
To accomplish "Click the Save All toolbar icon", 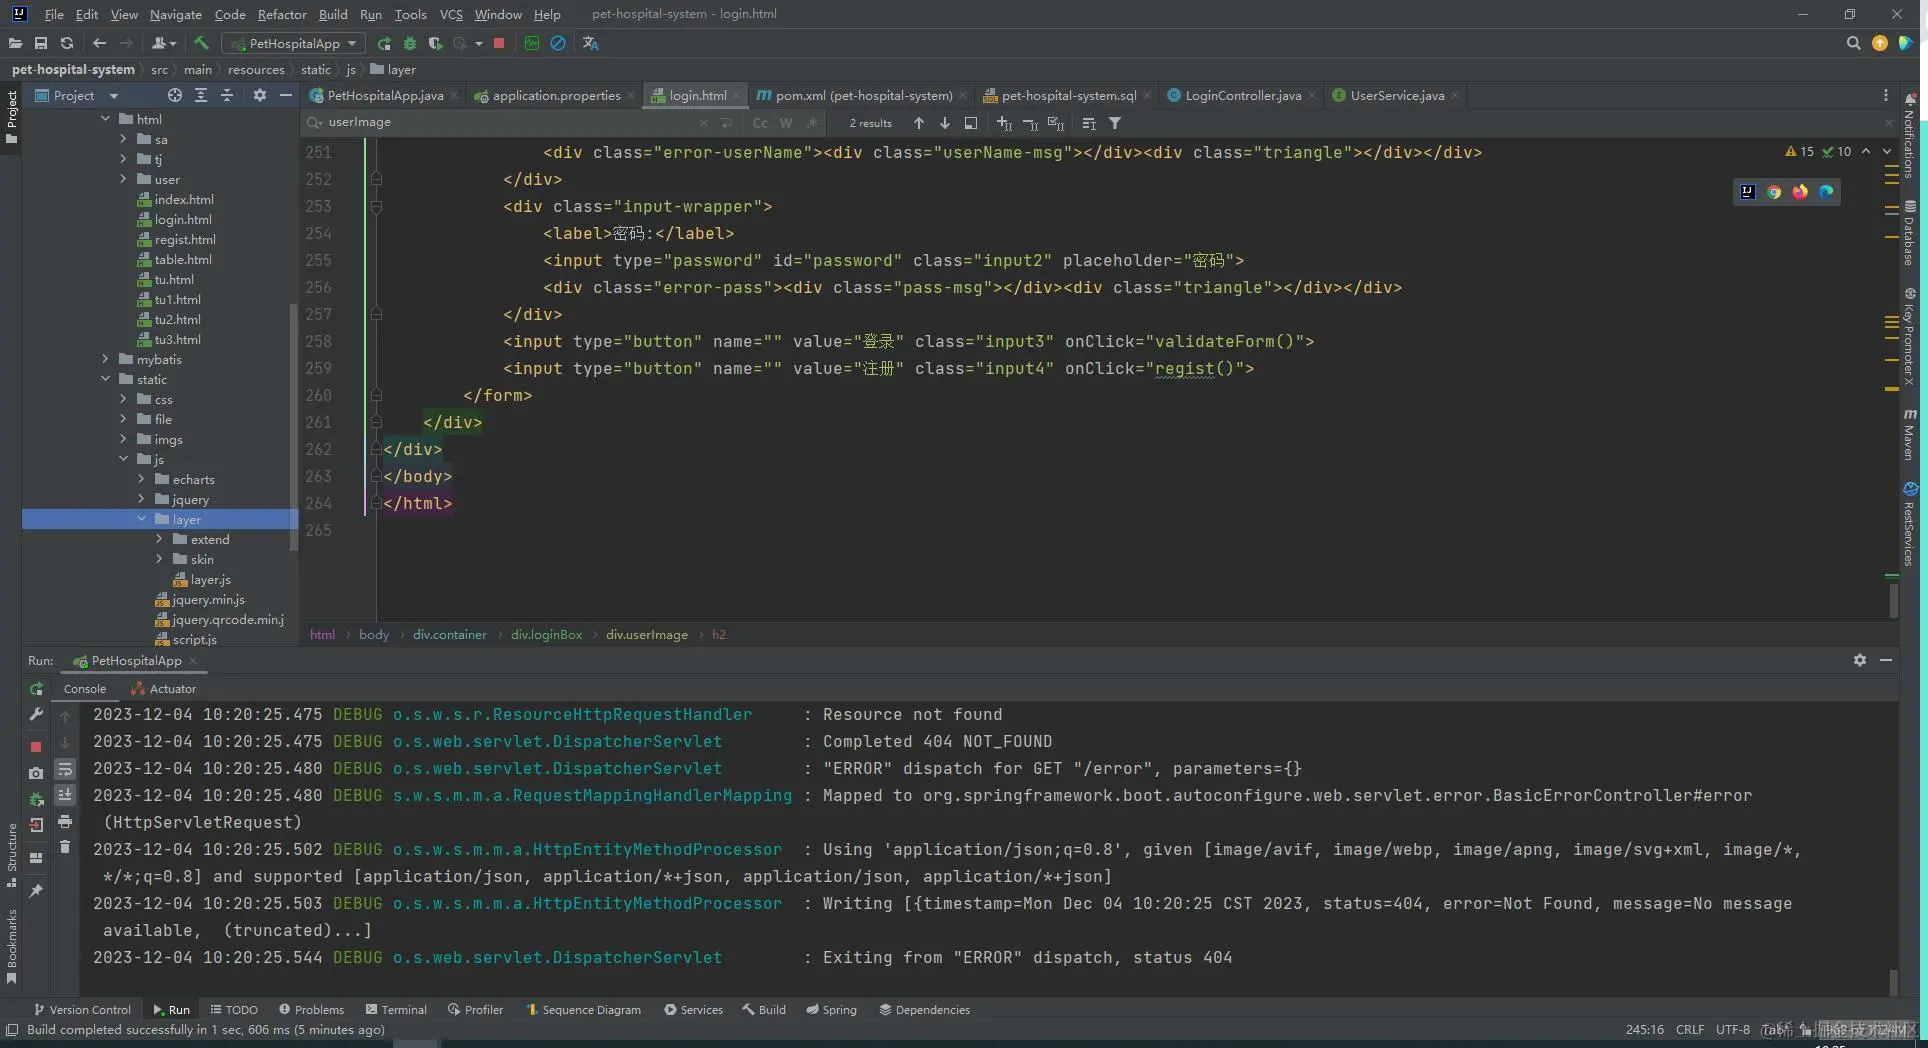I will (x=41, y=43).
